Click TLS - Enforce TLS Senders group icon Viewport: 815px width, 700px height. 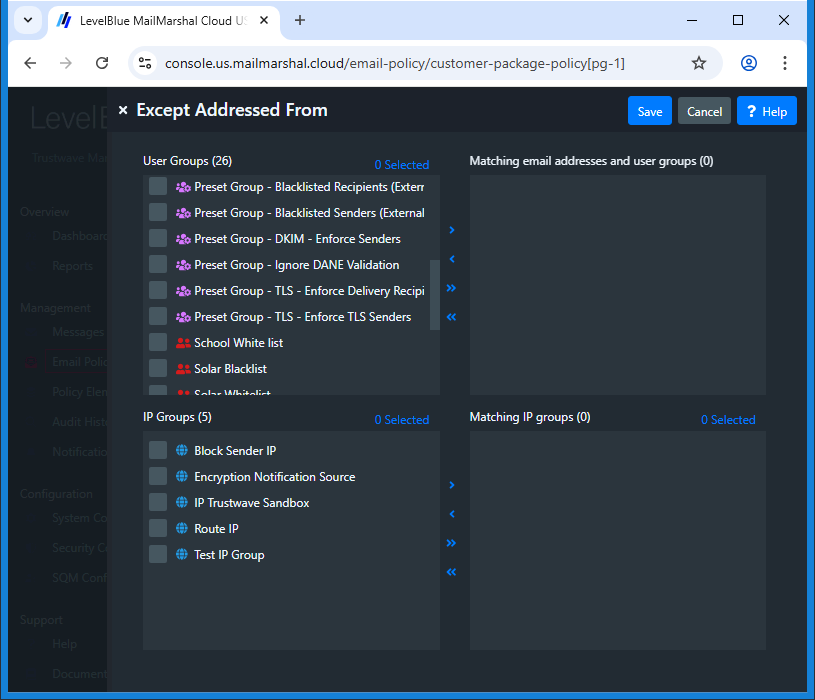pos(183,317)
